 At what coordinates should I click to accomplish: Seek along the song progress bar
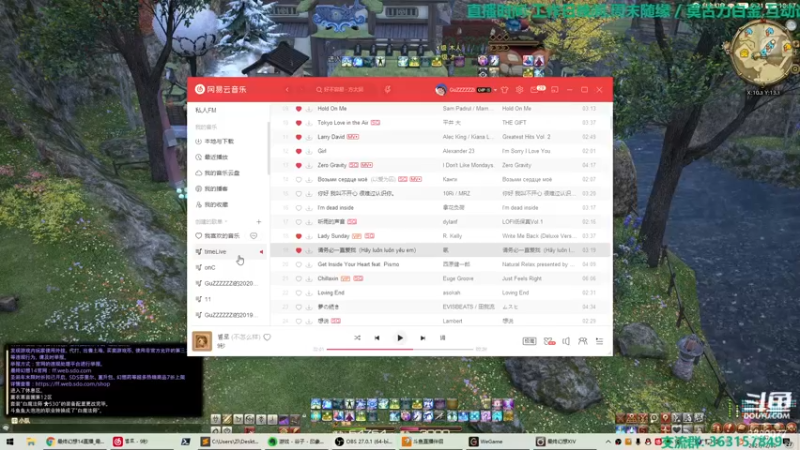click(400, 349)
